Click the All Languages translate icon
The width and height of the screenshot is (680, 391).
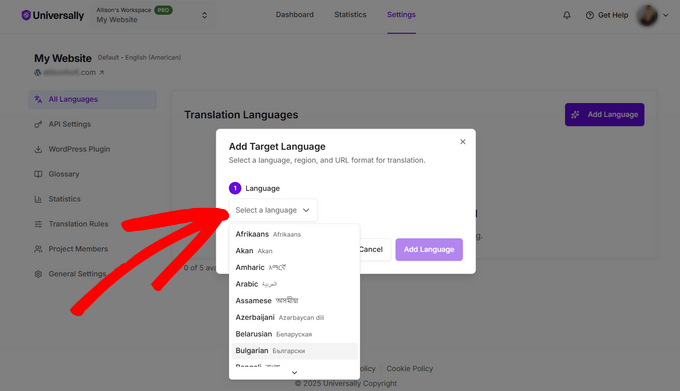click(x=38, y=99)
